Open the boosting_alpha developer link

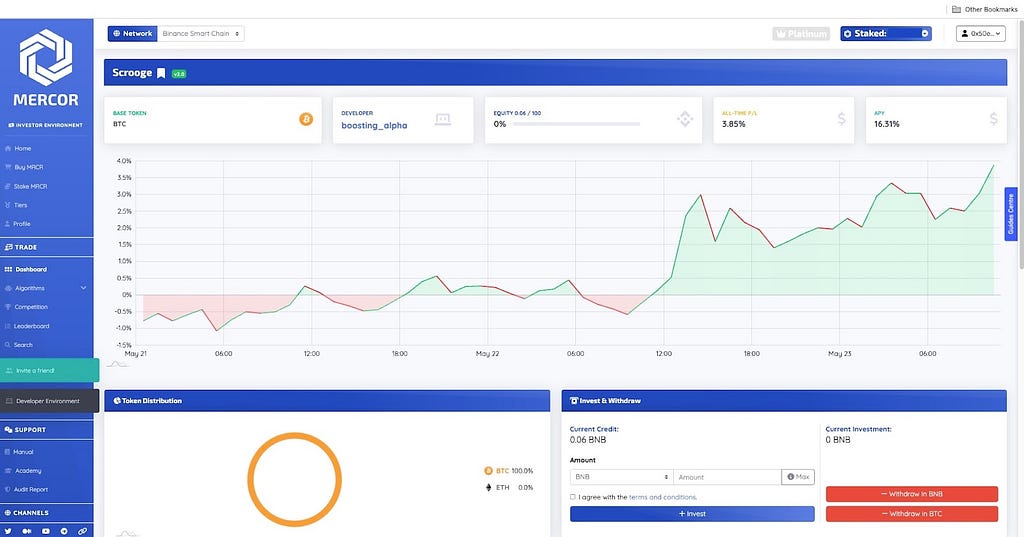tap(374, 125)
